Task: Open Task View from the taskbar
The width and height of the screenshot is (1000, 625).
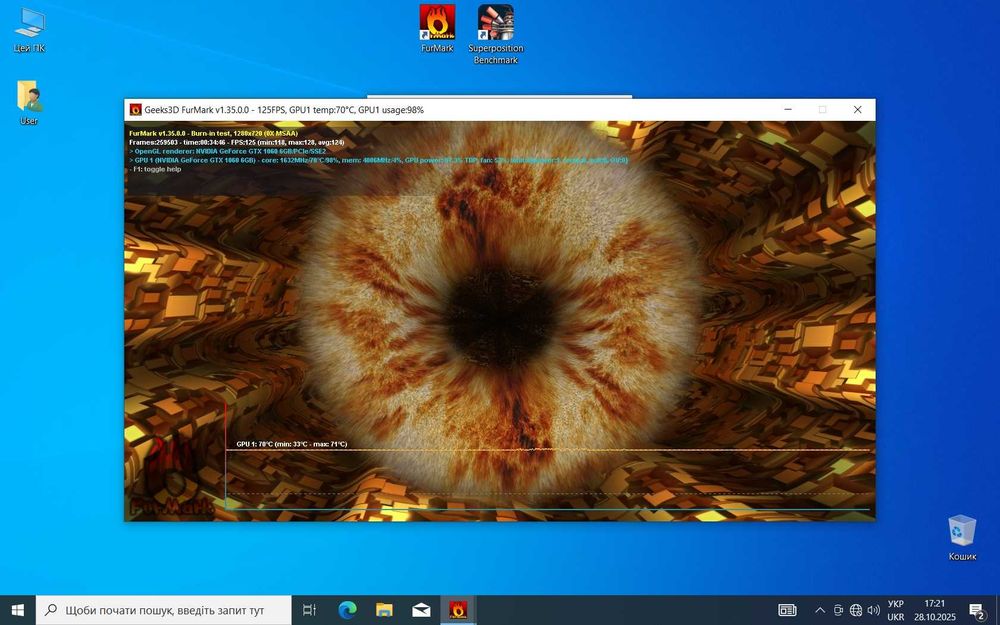Action: tap(309, 610)
